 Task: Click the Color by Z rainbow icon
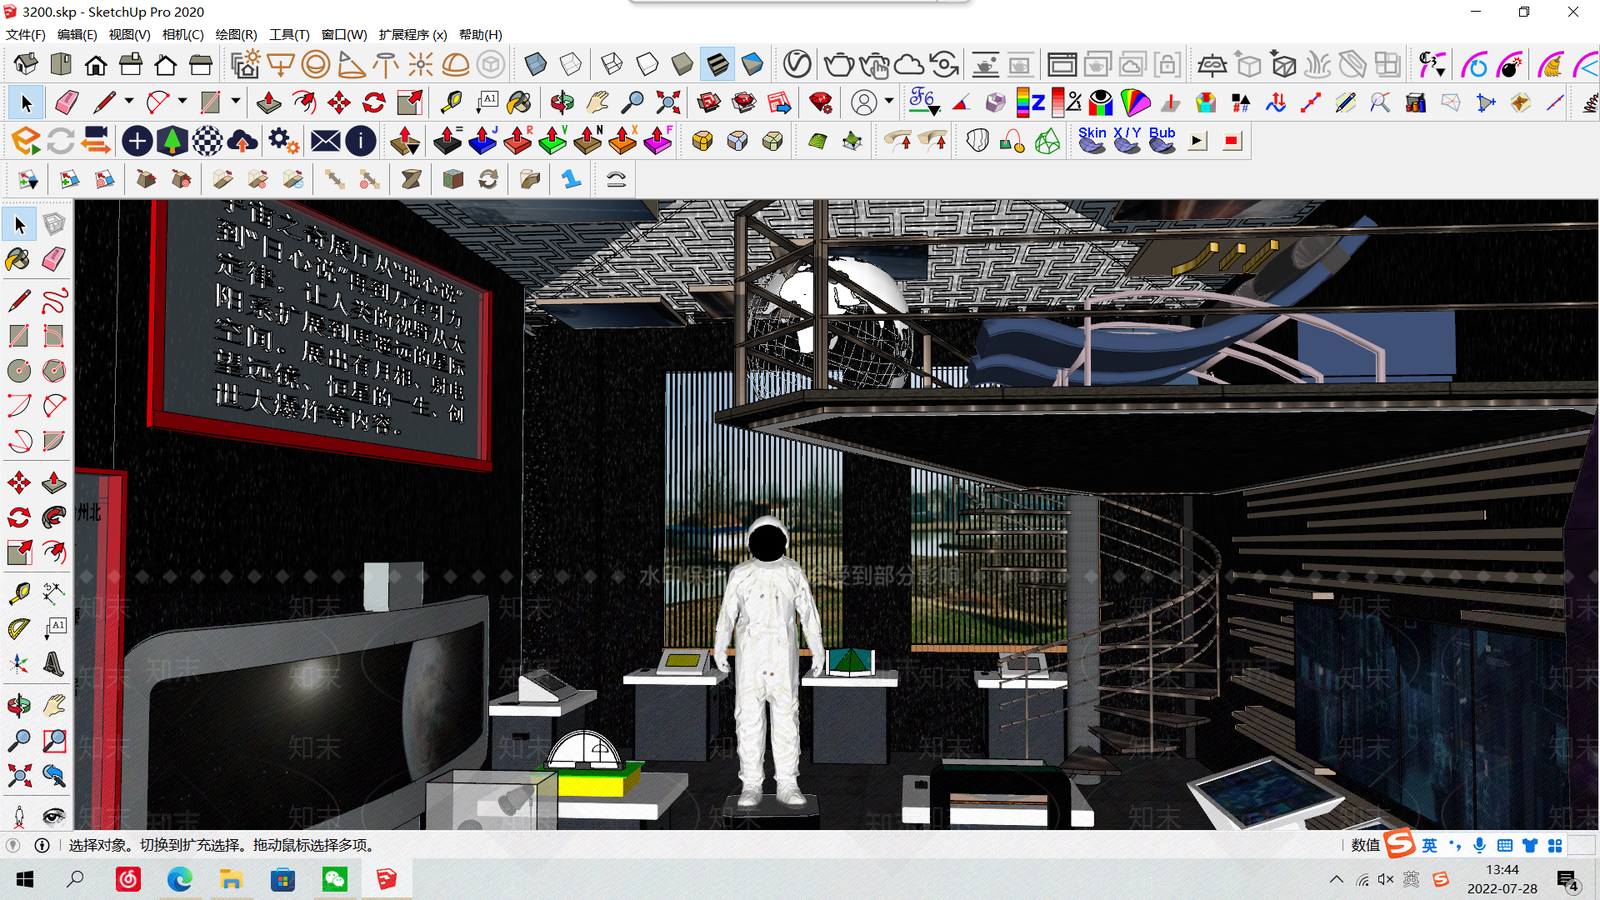click(1030, 102)
